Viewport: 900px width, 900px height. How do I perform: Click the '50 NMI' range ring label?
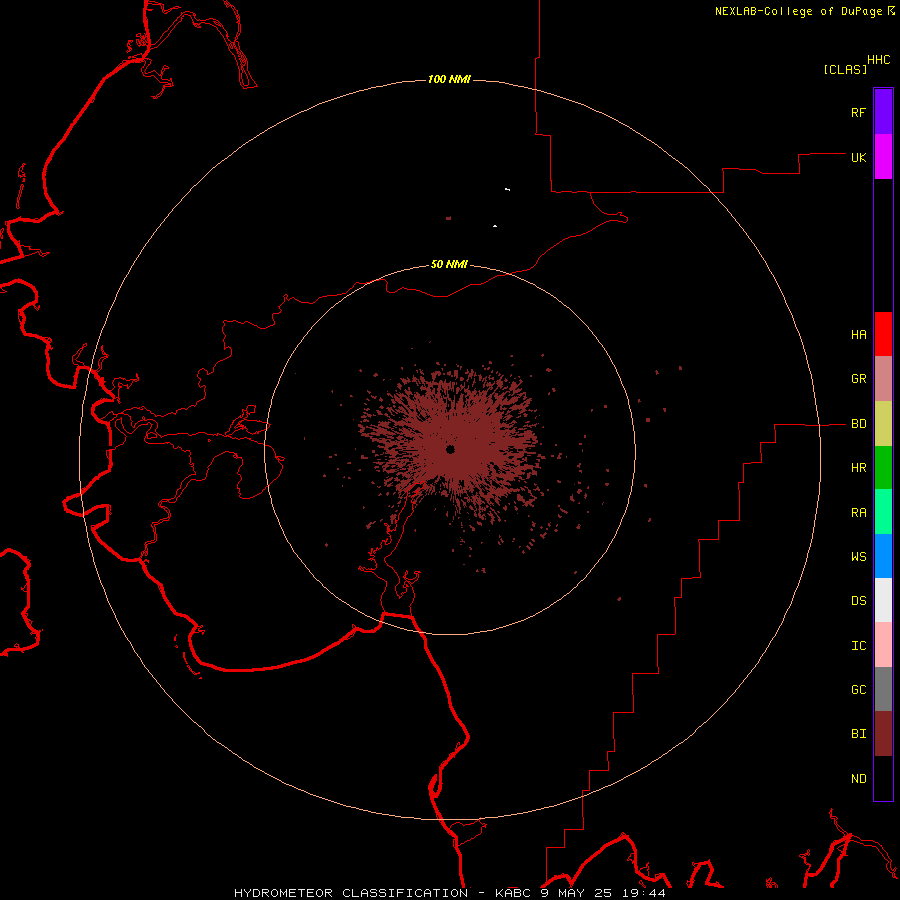tap(449, 264)
